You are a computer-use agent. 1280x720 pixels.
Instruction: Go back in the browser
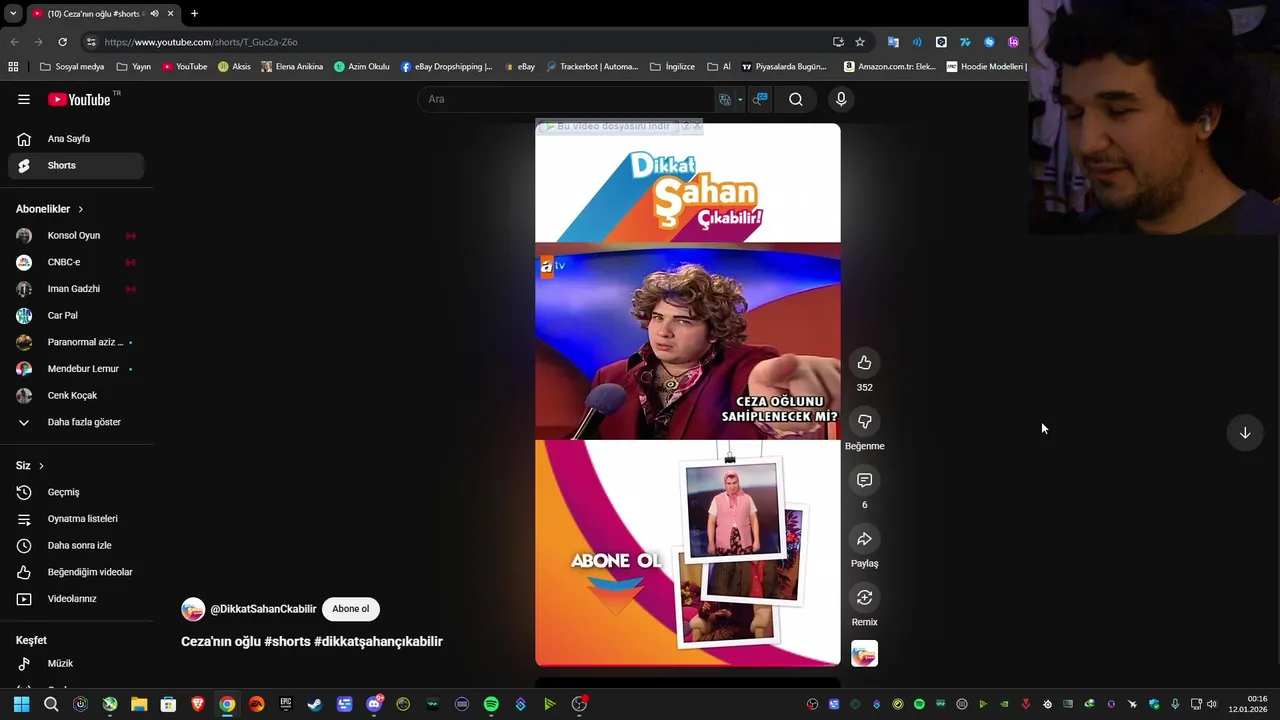(x=14, y=42)
